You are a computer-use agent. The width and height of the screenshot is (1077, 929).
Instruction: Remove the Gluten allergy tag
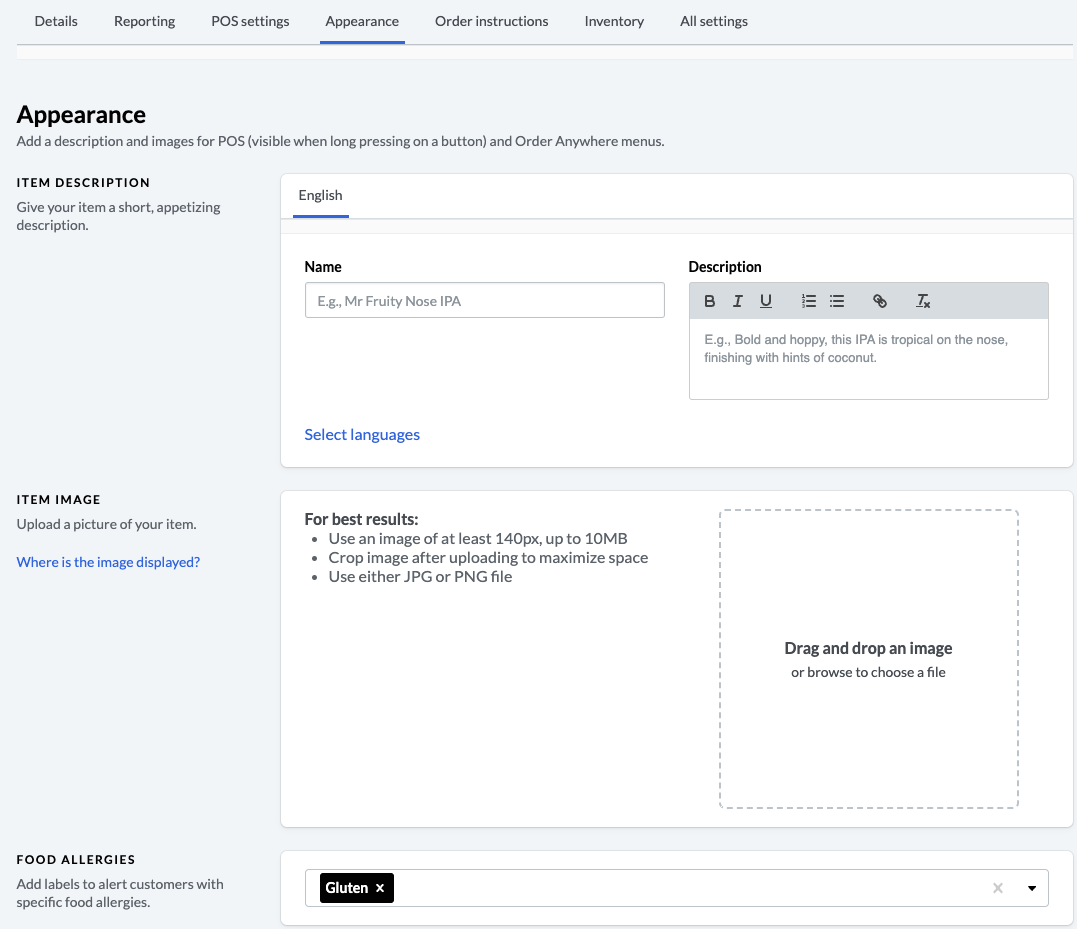380,888
